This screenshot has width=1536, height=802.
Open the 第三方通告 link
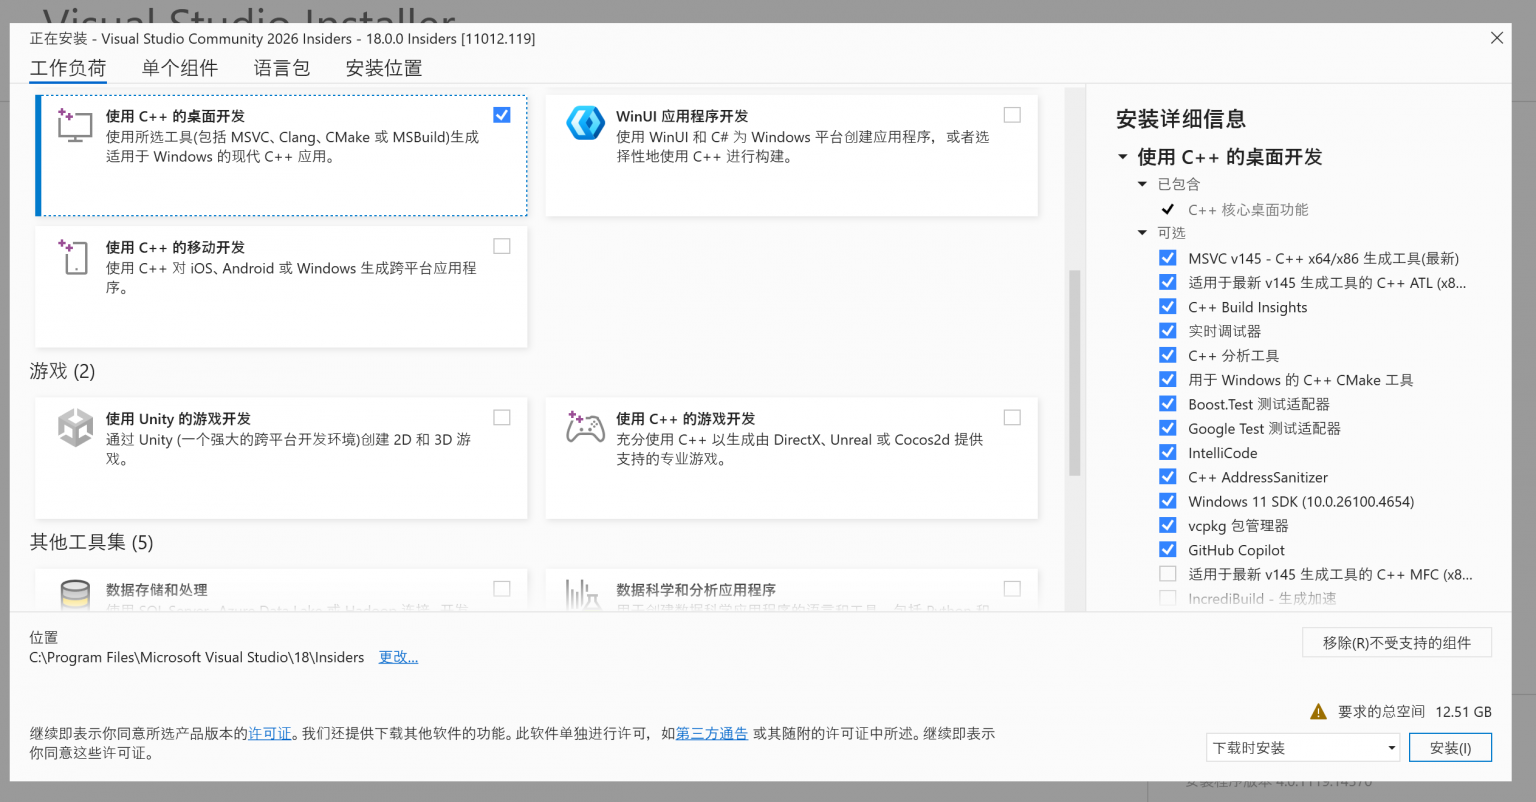[712, 733]
